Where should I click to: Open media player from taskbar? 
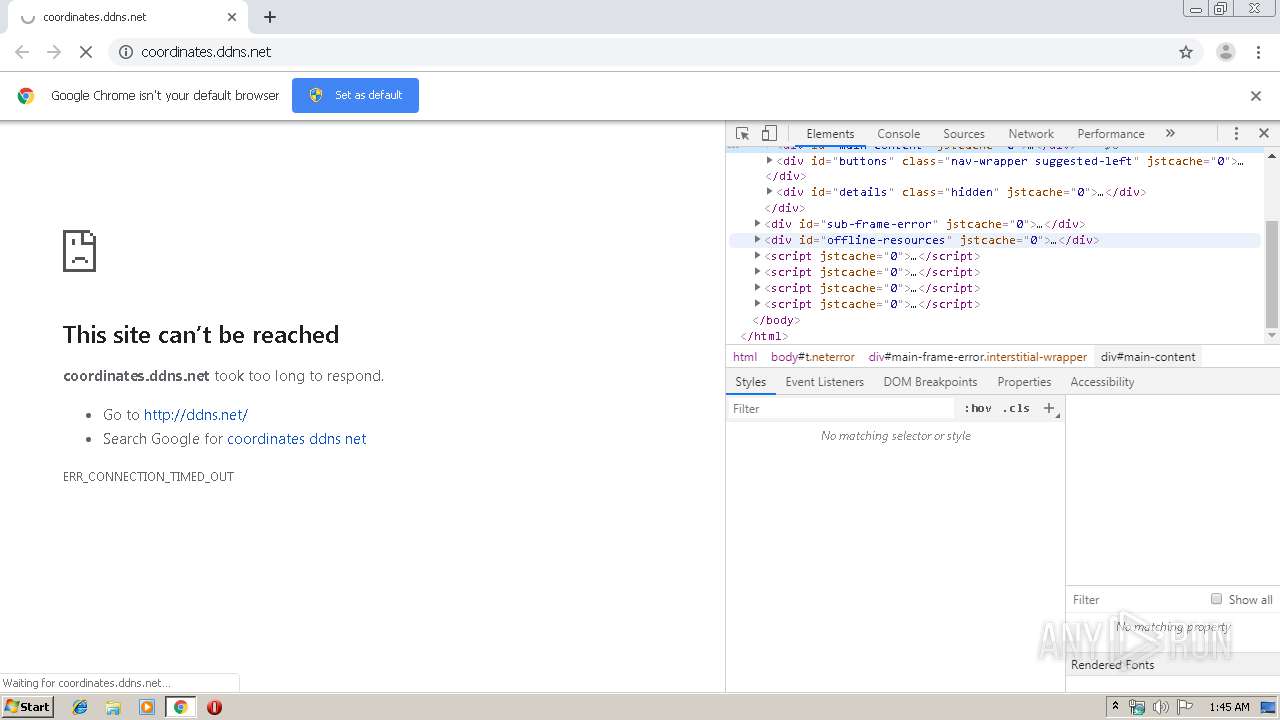tap(147, 707)
